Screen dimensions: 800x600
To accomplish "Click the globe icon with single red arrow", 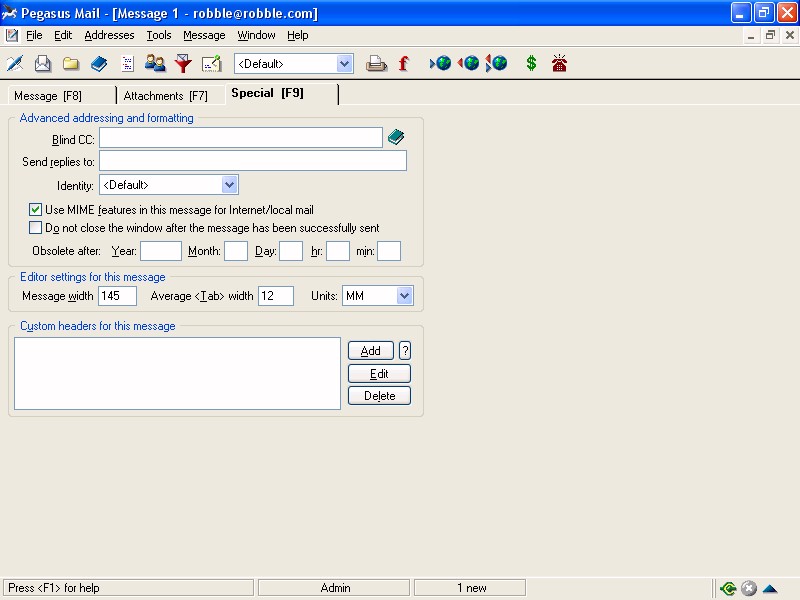I will tap(468, 63).
